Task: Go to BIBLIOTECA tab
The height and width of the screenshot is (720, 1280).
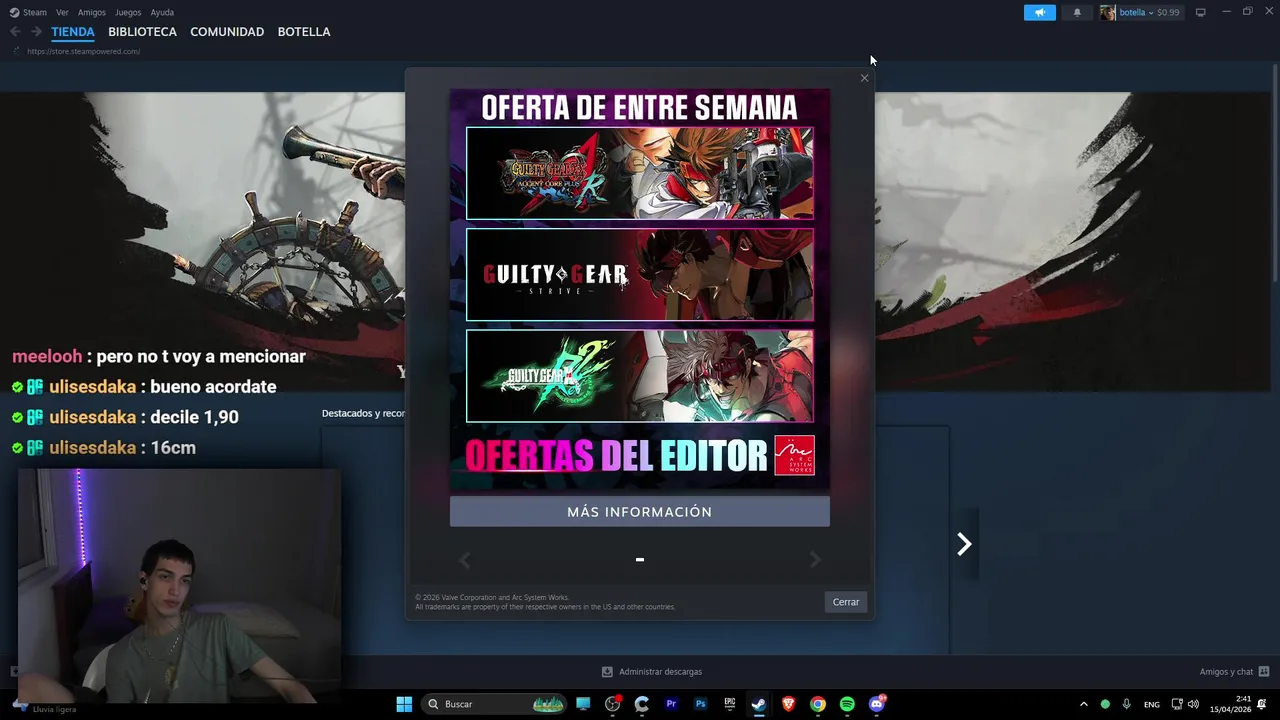Action: pyautogui.click(x=142, y=32)
